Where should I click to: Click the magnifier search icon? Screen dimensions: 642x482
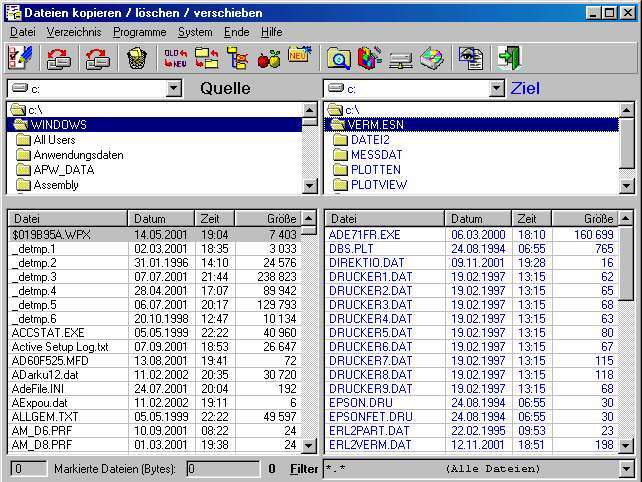click(x=339, y=59)
